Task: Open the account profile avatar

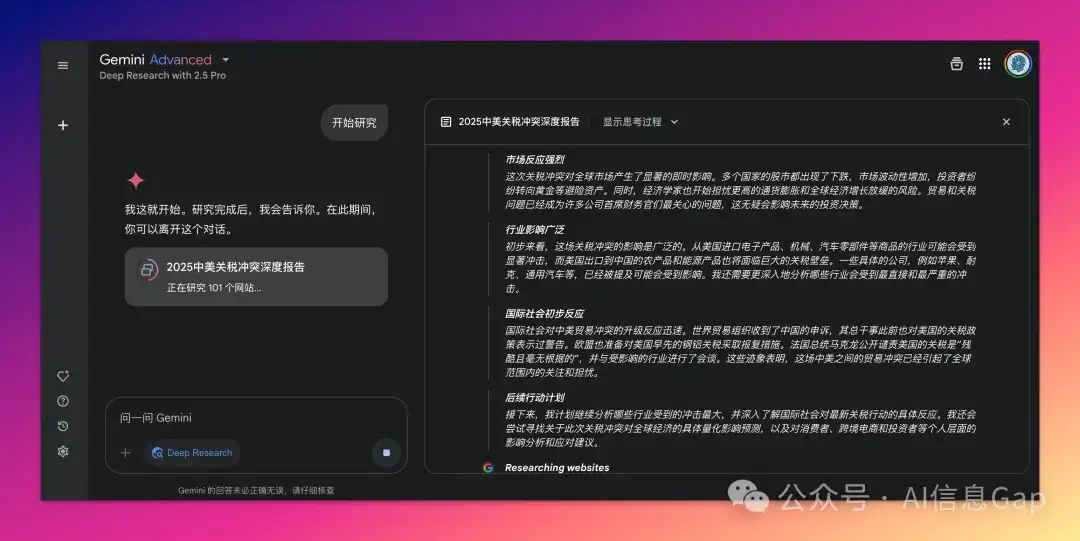Action: (1018, 64)
